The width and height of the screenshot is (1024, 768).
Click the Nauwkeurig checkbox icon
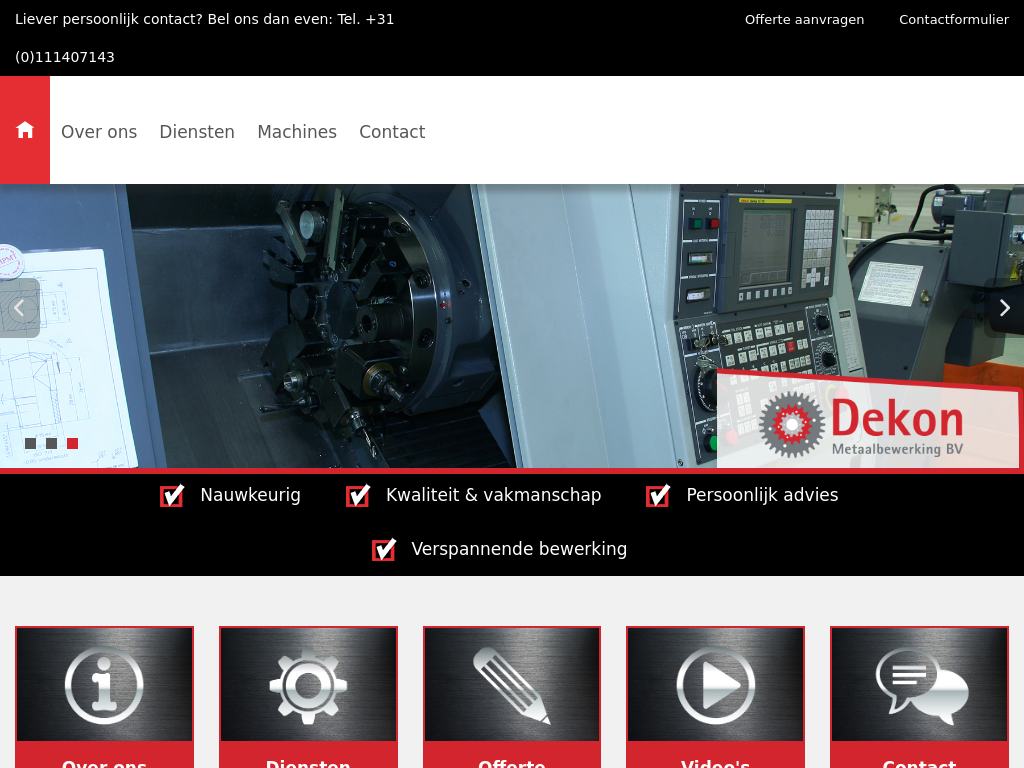click(x=172, y=495)
